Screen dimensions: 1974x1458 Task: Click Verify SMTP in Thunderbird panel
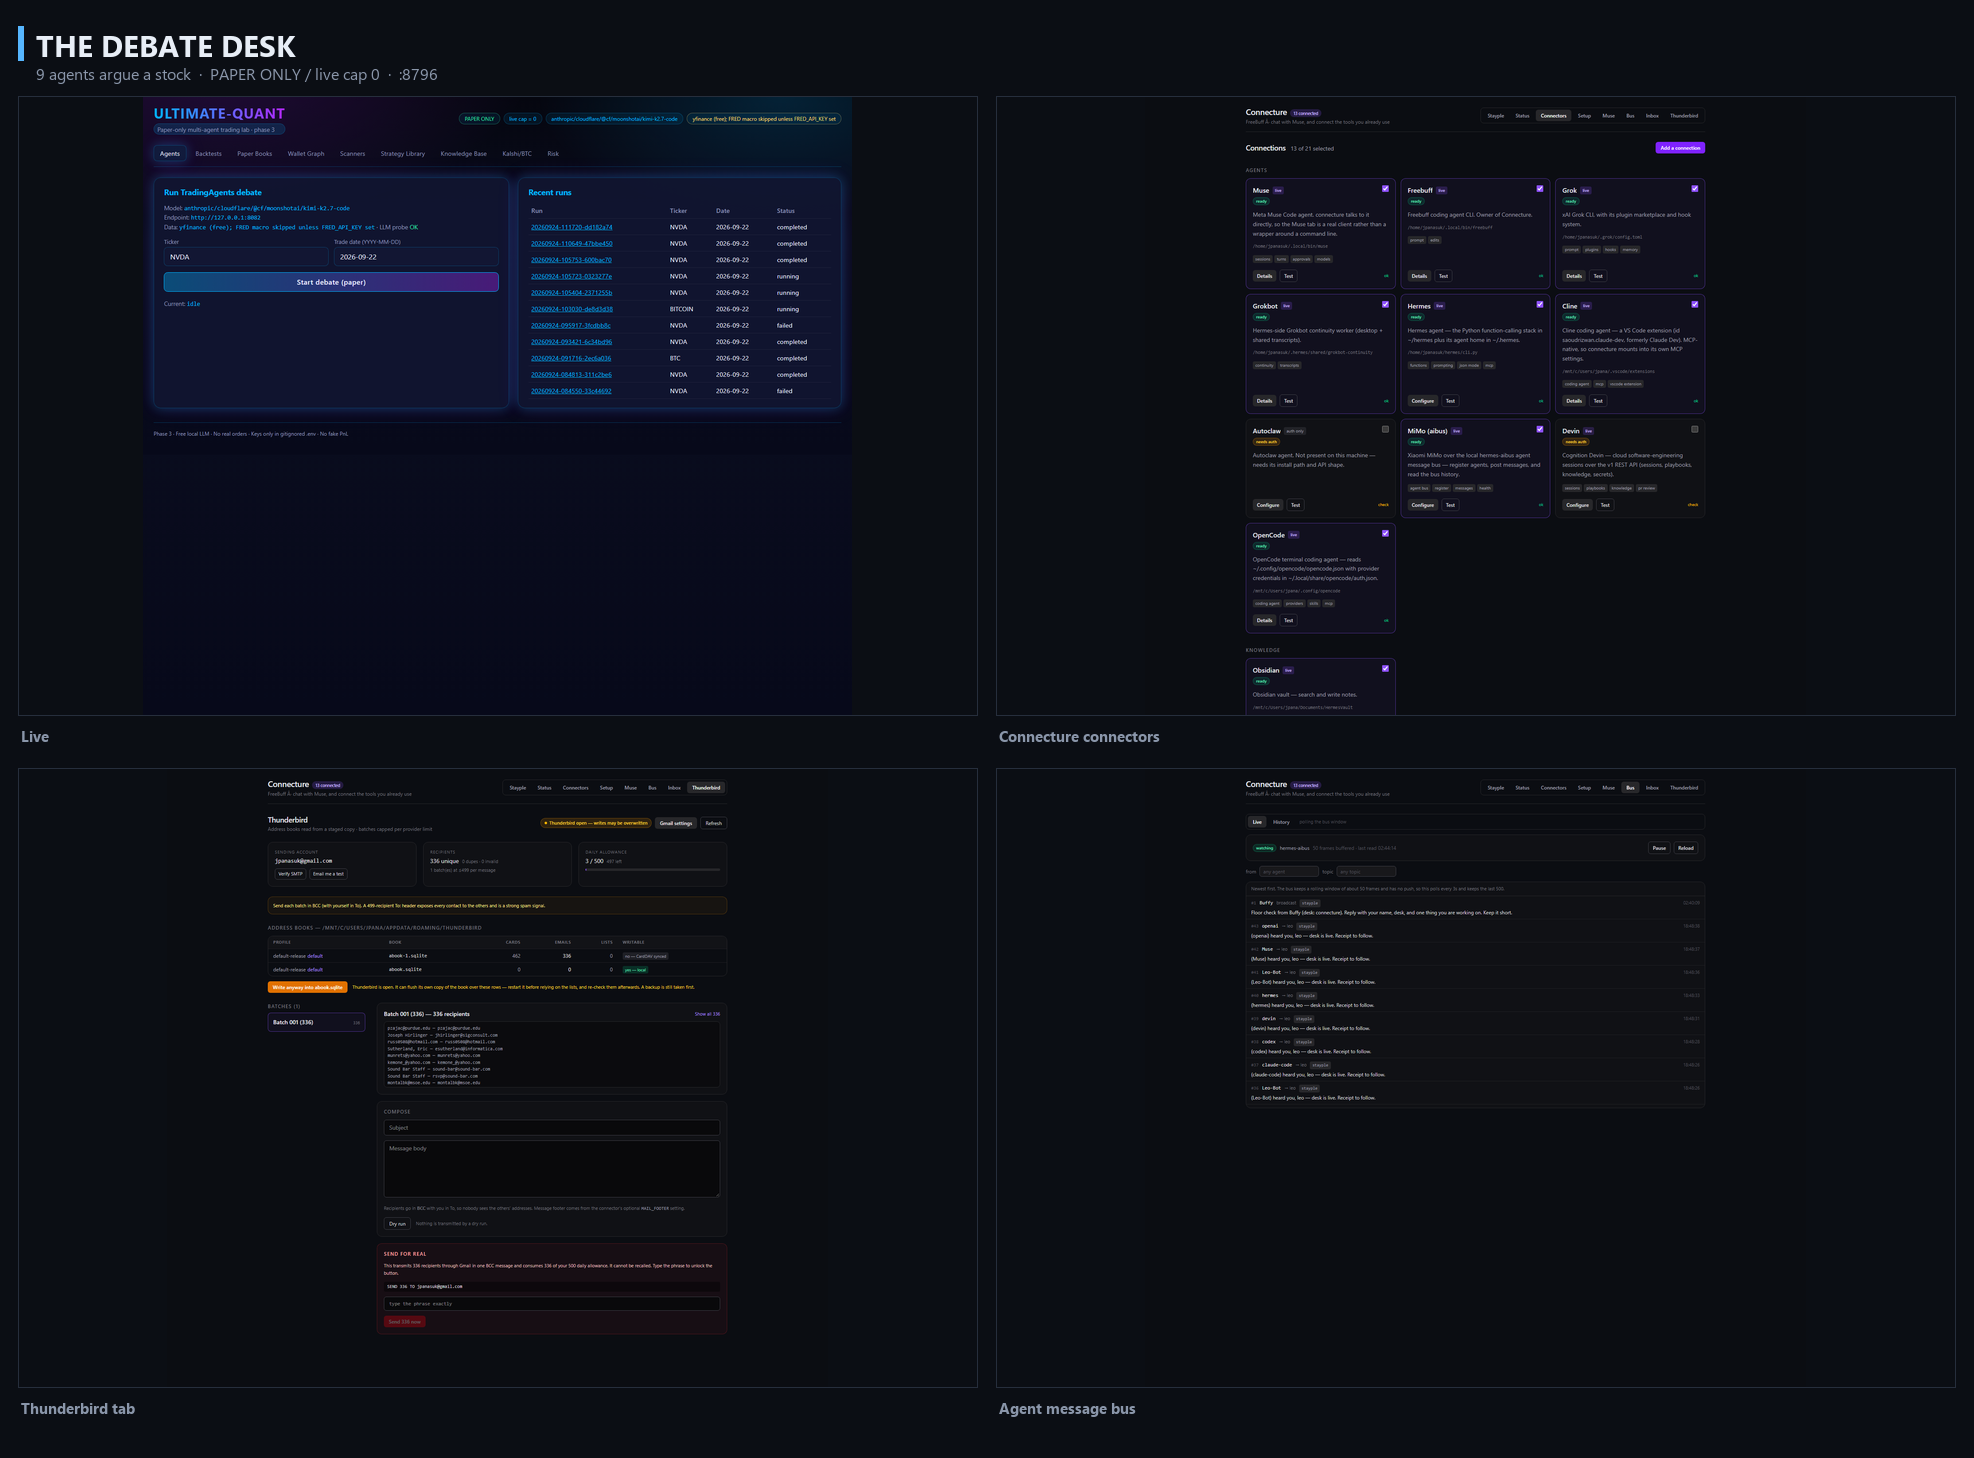pyautogui.click(x=290, y=874)
